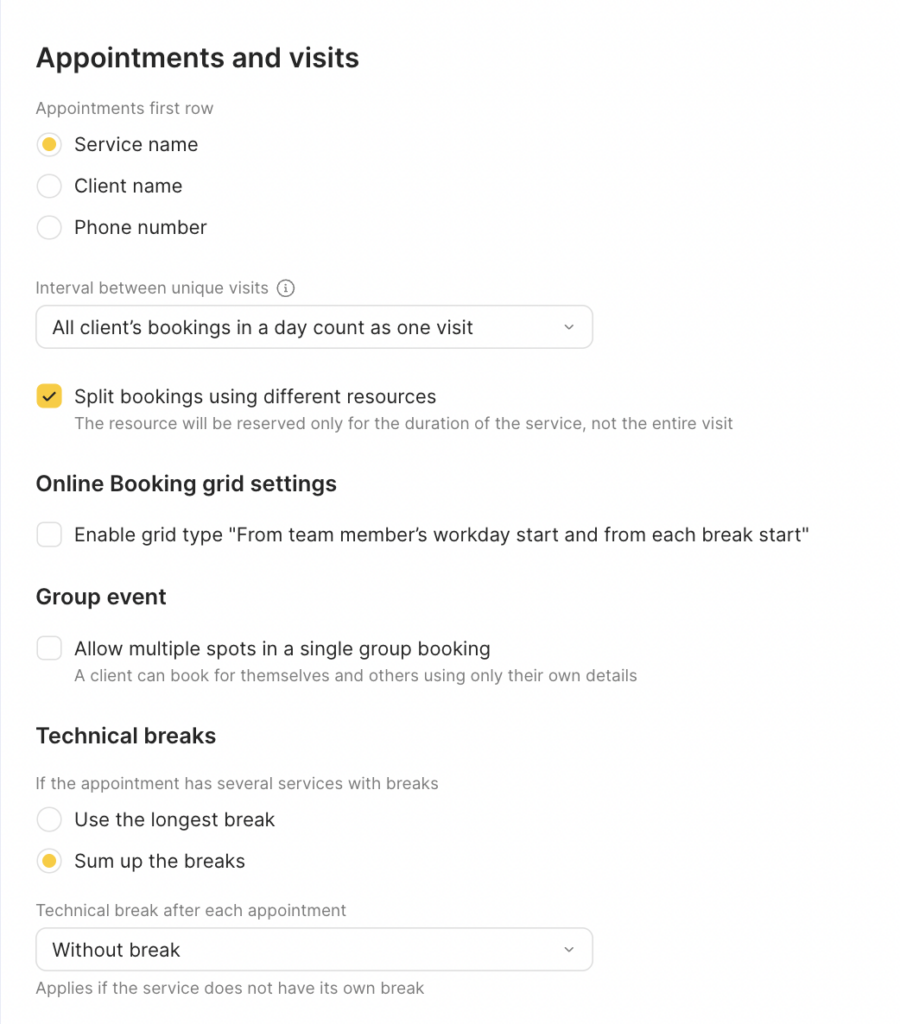900x1024 pixels.
Task: Choose Client name for appointments first row
Action: (49, 186)
